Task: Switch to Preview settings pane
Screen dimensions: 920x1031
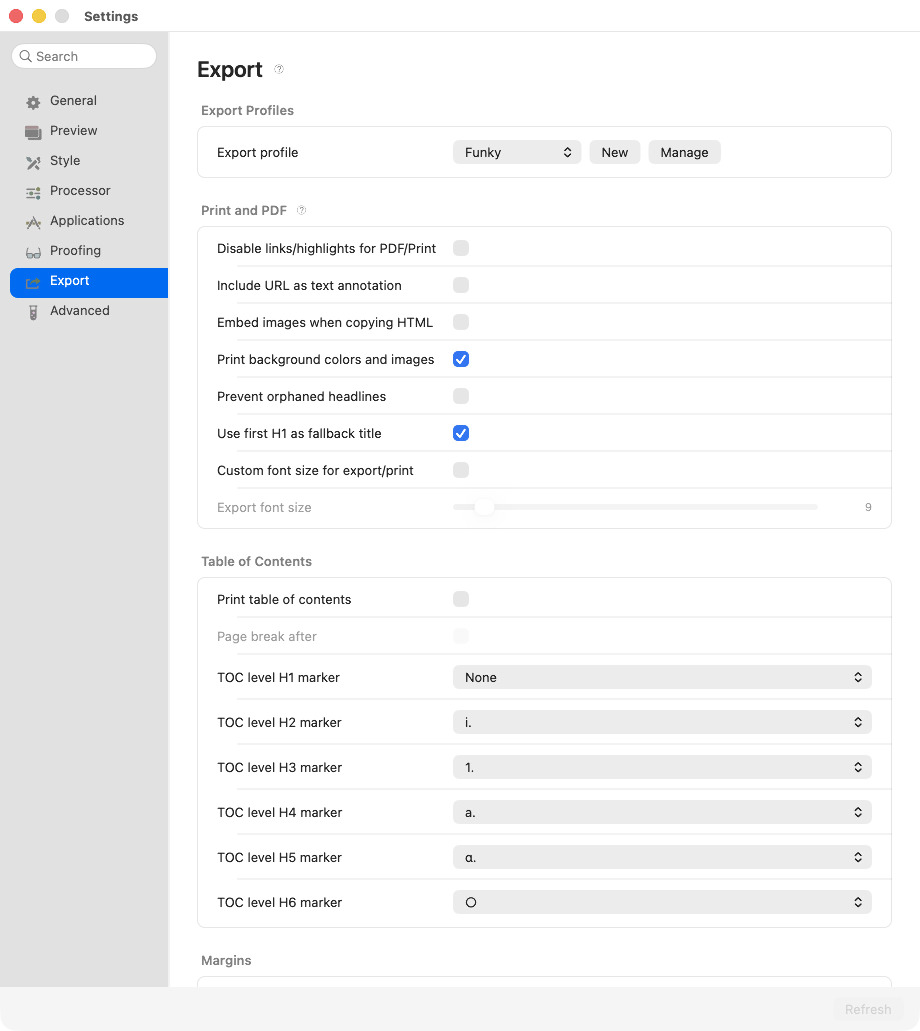Action: click(89, 131)
